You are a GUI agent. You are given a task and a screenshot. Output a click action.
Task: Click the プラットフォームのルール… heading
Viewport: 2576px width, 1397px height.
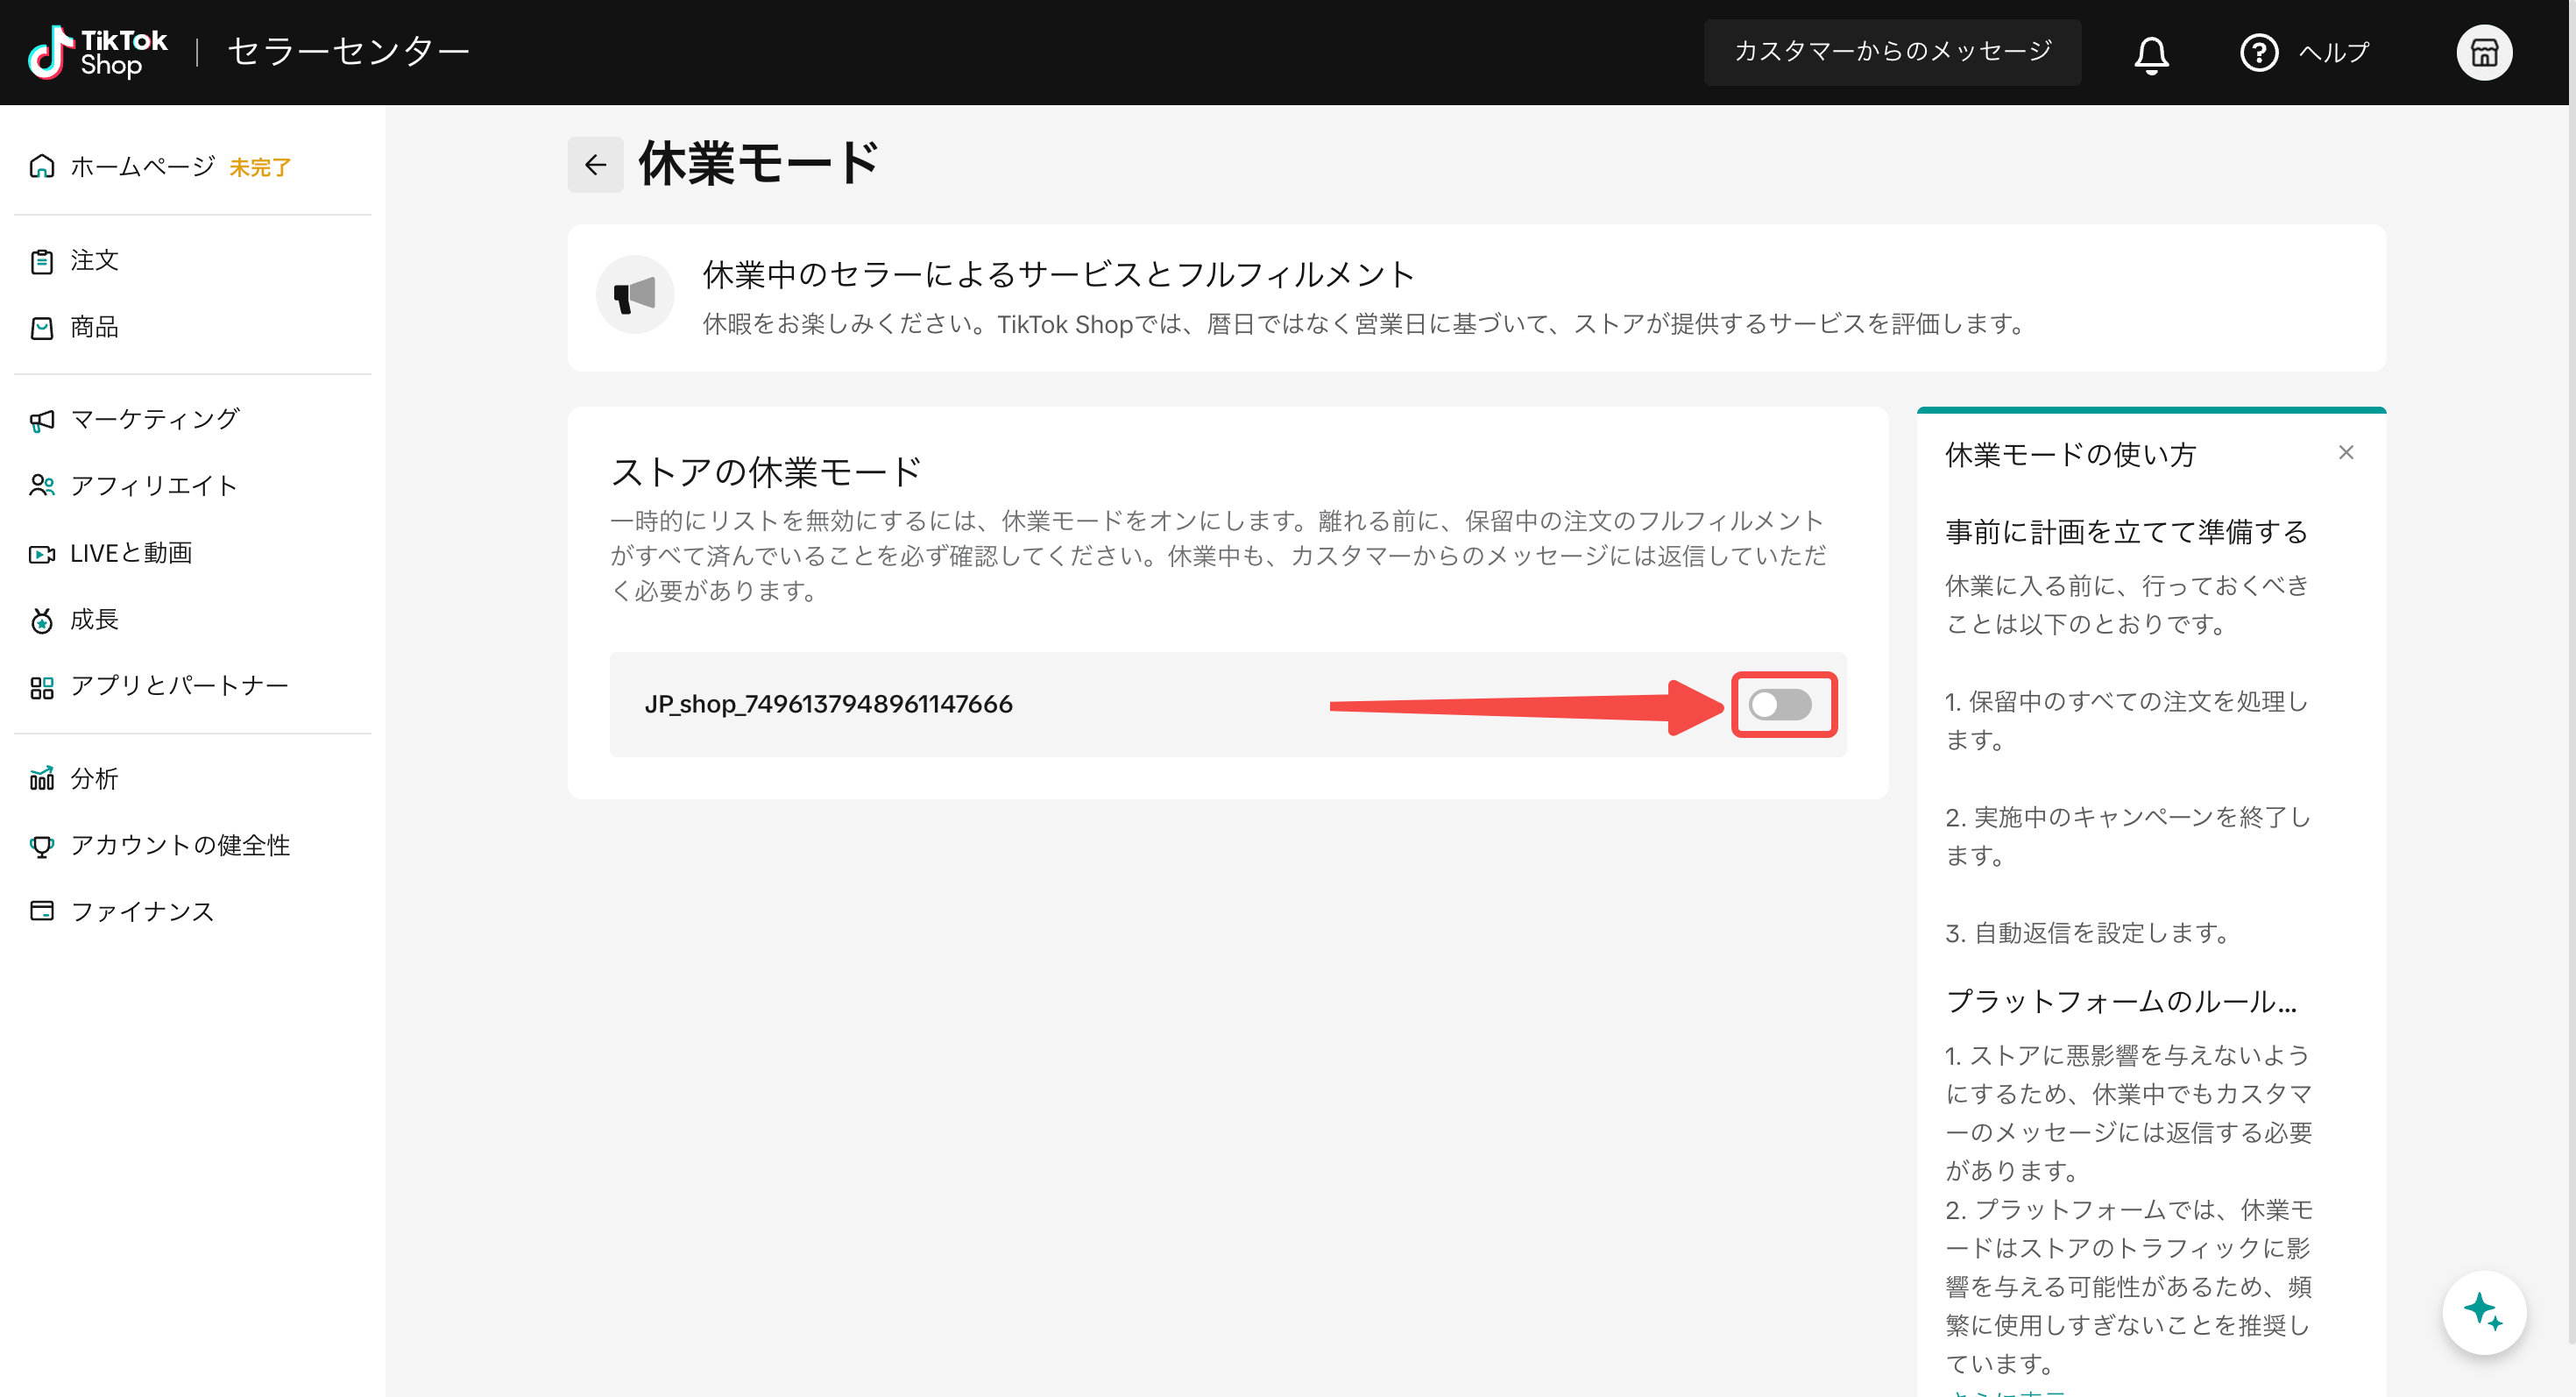click(x=2121, y=1001)
